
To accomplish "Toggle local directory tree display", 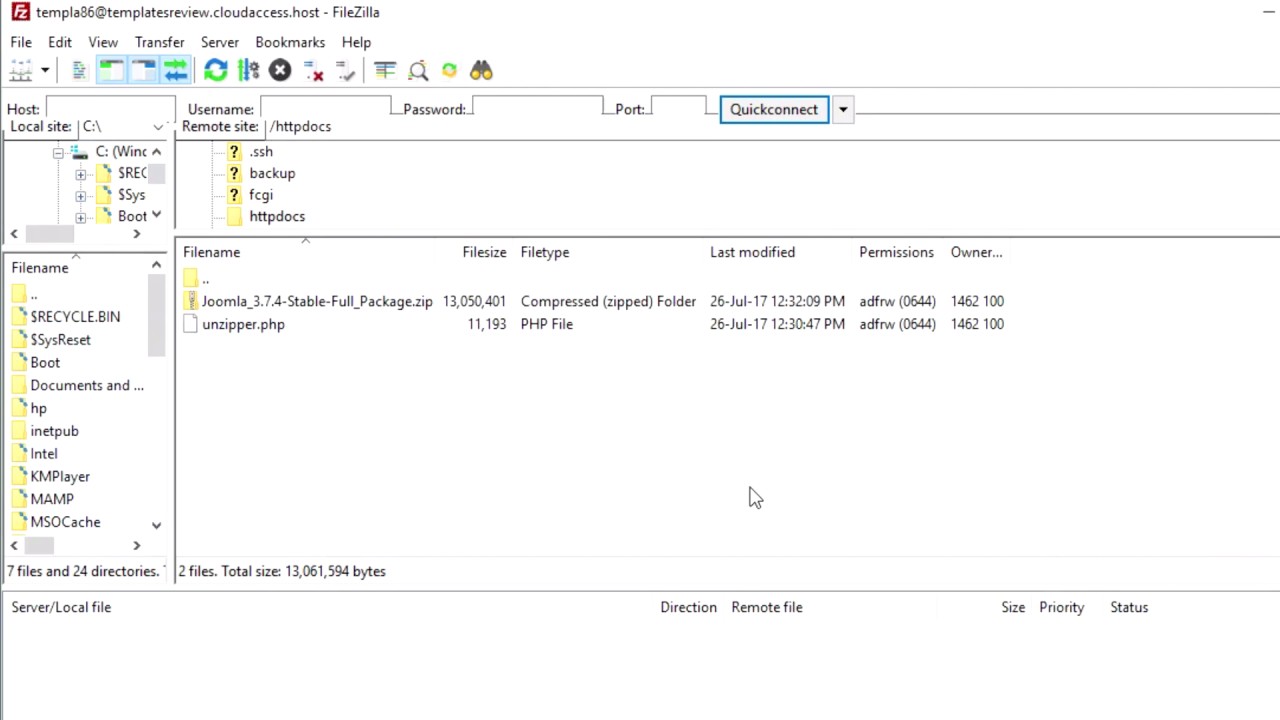I will pyautogui.click(x=111, y=70).
